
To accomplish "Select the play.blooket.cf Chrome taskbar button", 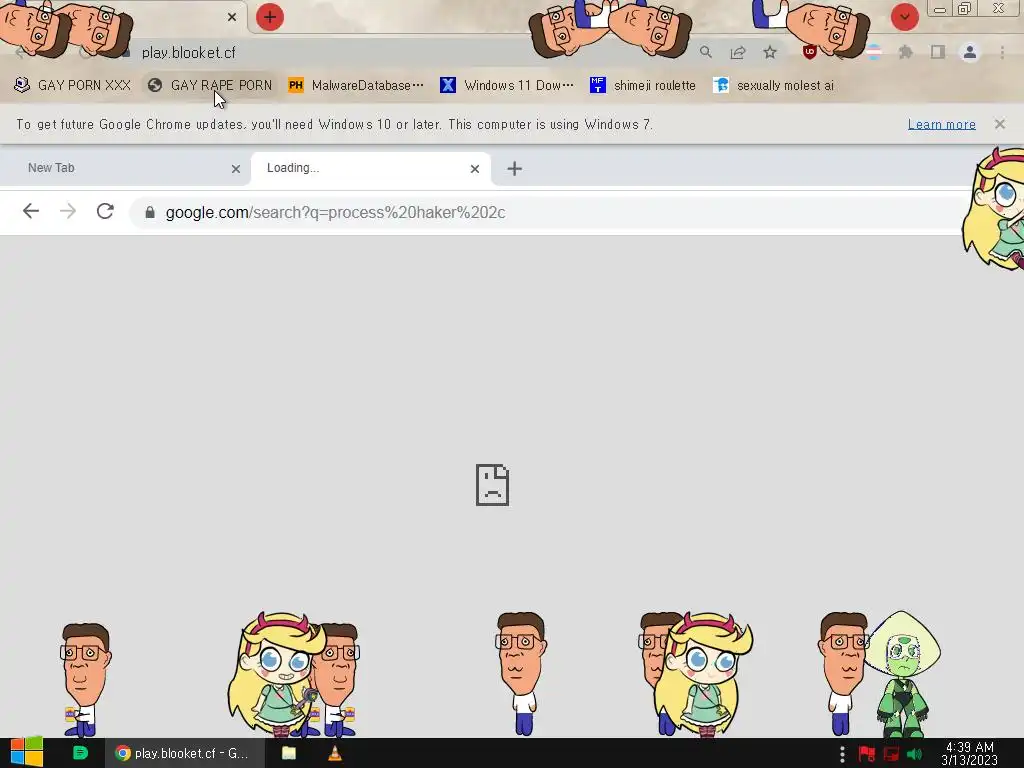I will [184, 753].
